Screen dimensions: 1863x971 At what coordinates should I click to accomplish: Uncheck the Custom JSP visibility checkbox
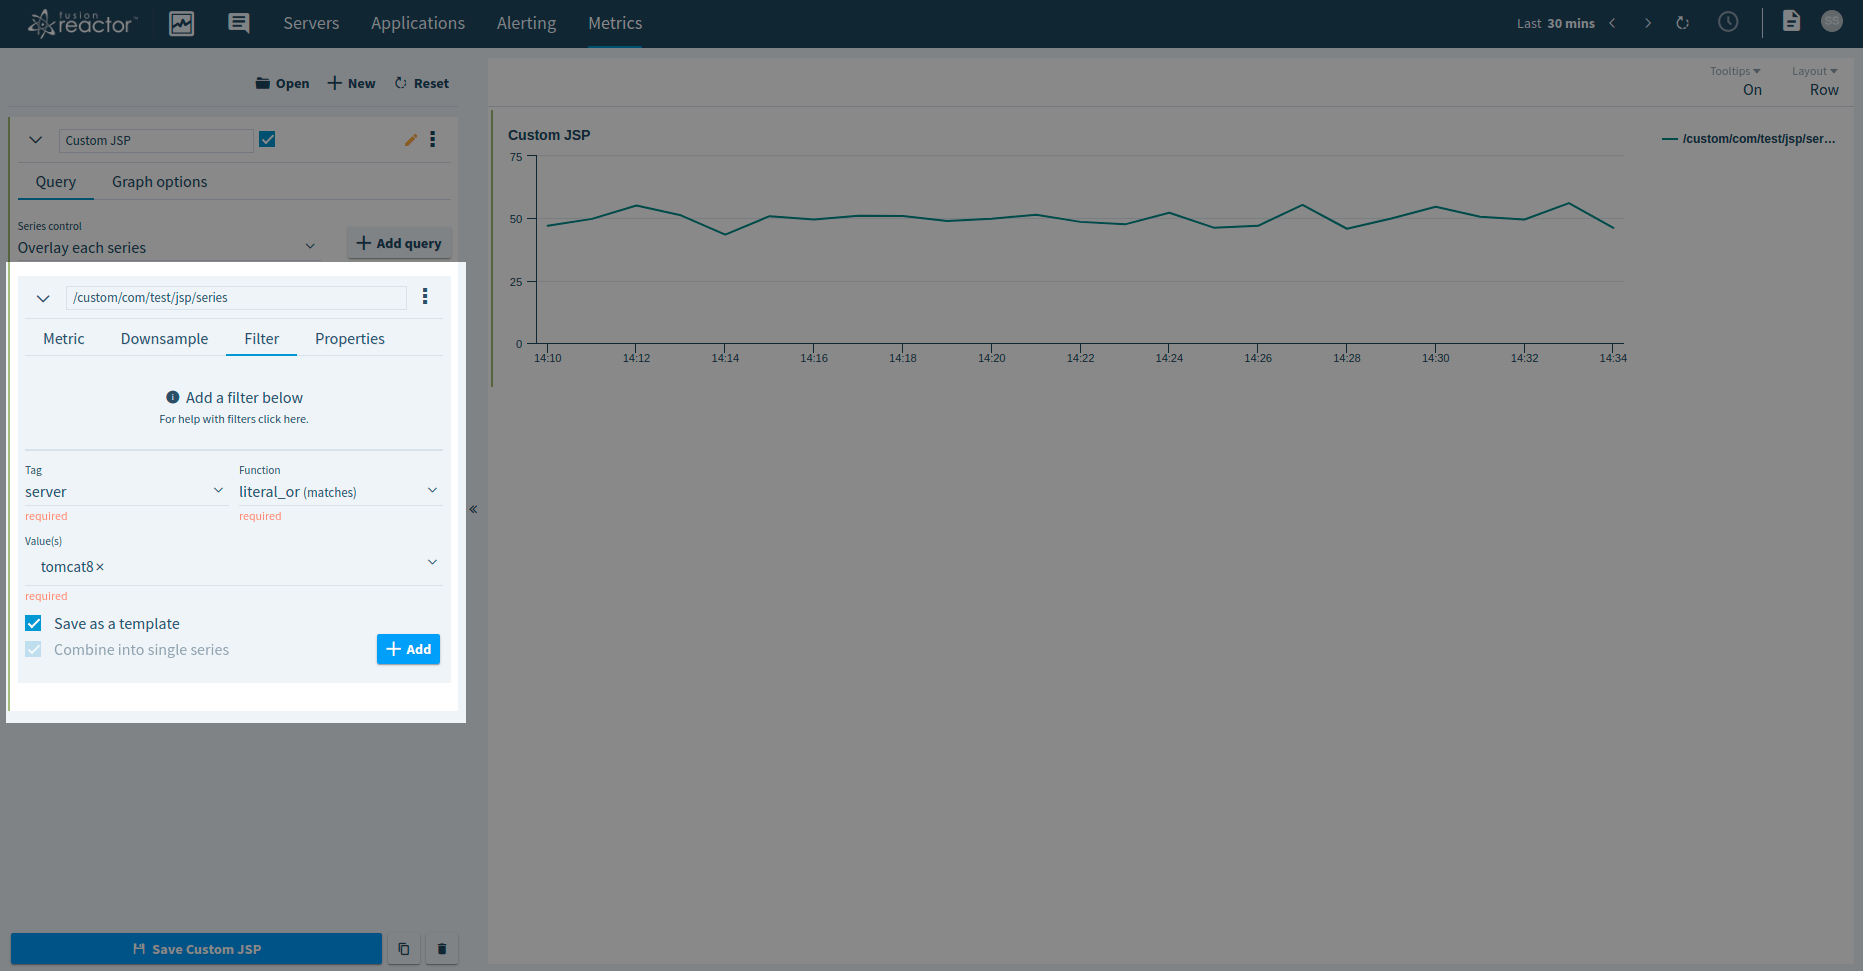tap(267, 139)
